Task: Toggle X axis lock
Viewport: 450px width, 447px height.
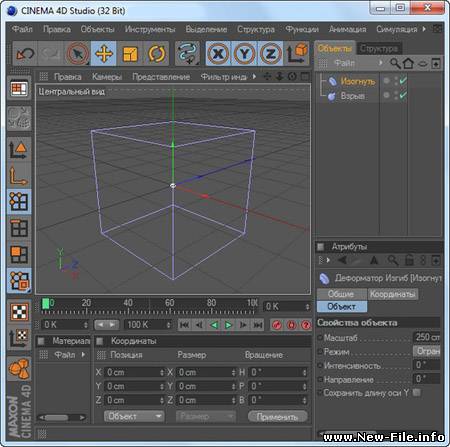Action: tap(218, 54)
